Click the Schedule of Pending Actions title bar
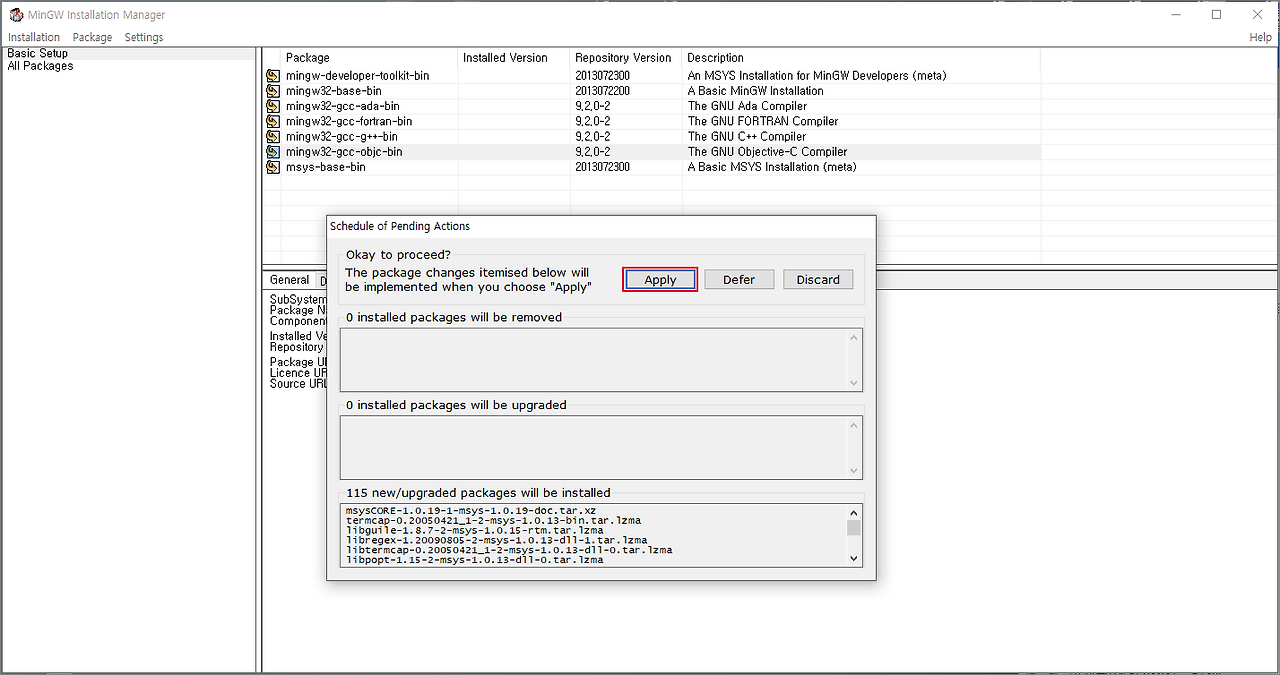The width and height of the screenshot is (1280, 675). pyautogui.click(x=601, y=226)
